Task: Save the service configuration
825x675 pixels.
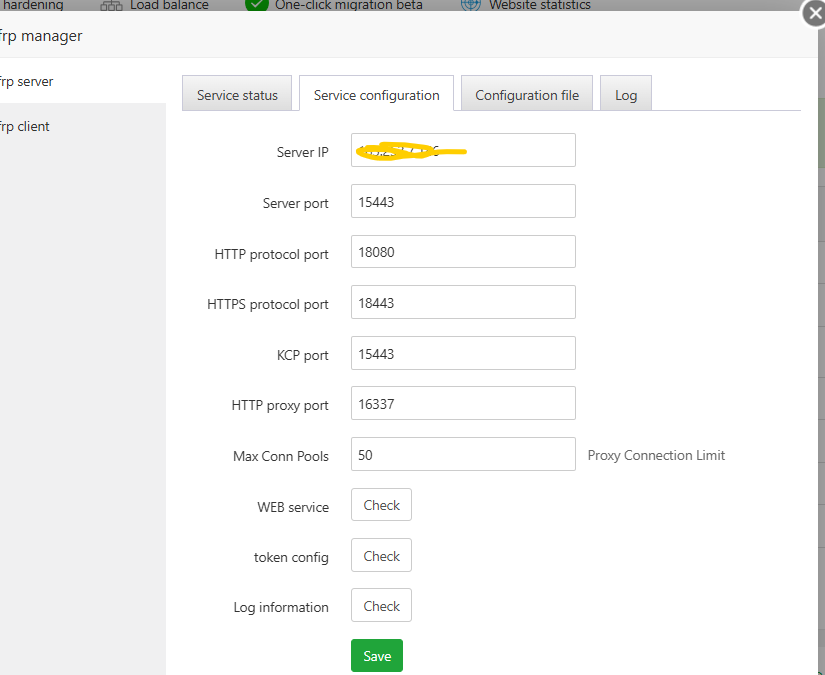Action: (x=377, y=656)
